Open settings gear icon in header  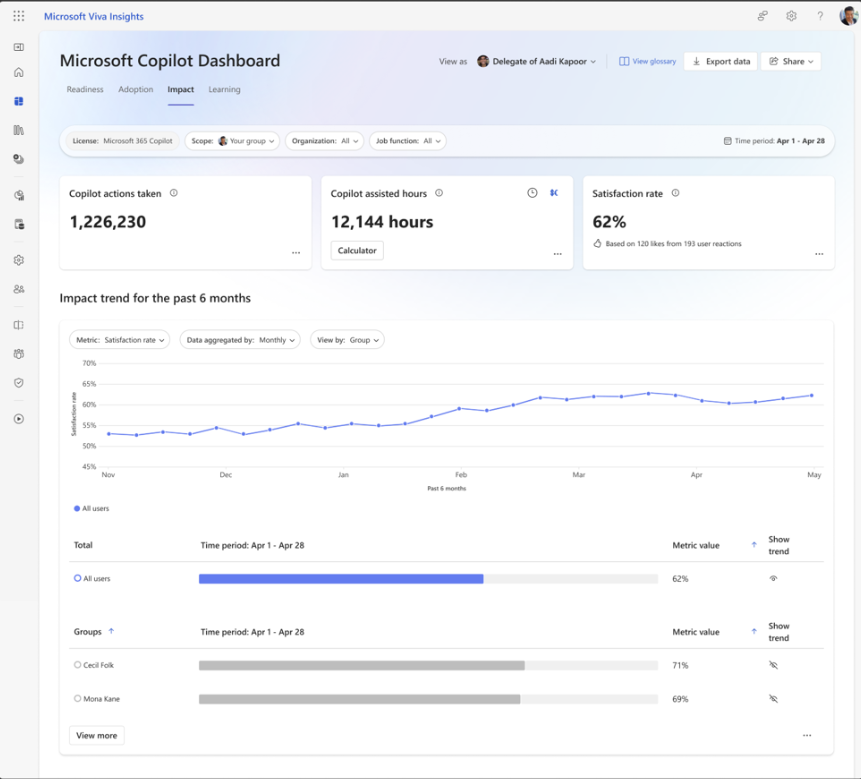tap(791, 16)
